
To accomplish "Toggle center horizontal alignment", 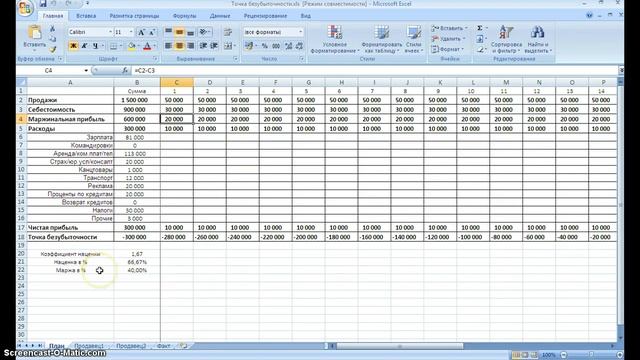I will [x=179, y=46].
